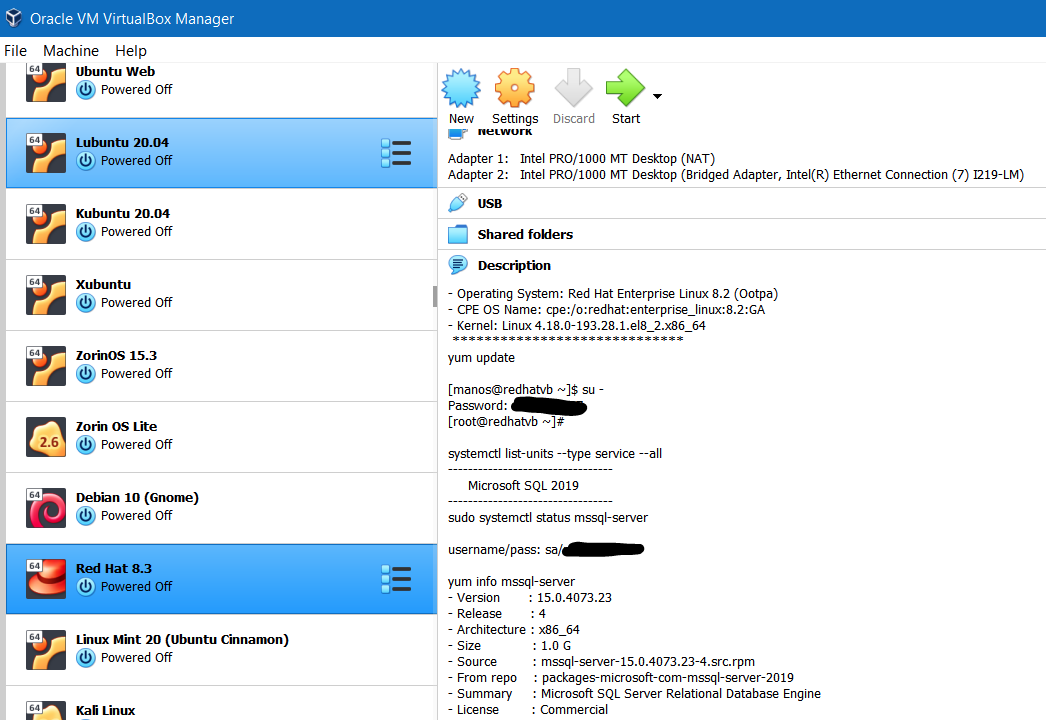Click the Lubuntu 20.04 OS icon

pyautogui.click(x=46, y=153)
